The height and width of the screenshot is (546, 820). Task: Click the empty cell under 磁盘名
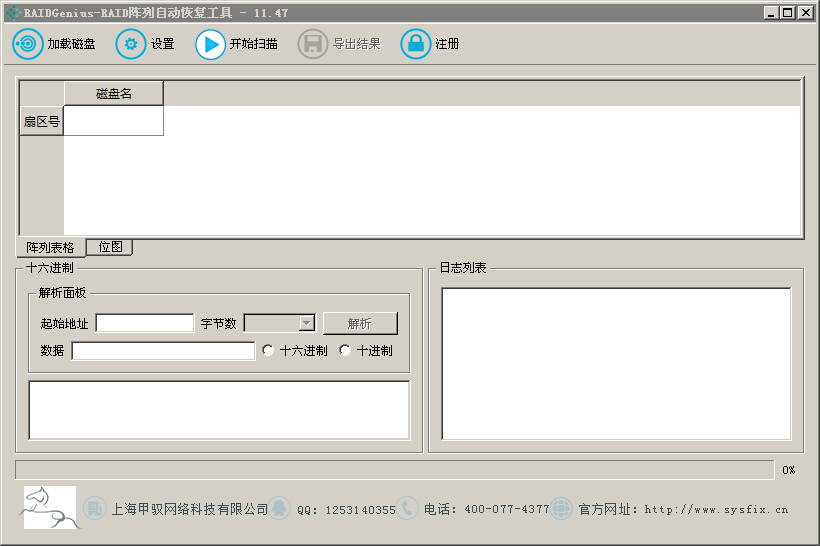click(113, 121)
